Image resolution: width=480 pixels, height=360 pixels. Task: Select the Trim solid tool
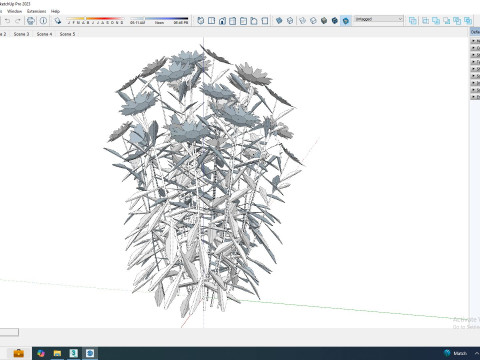pyautogui.click(x=457, y=21)
